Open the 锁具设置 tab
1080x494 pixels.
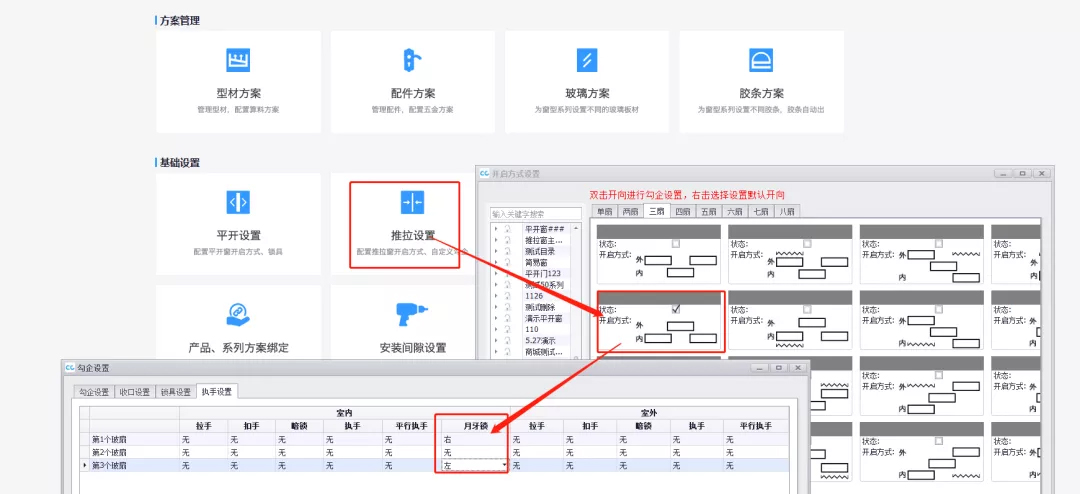click(175, 392)
